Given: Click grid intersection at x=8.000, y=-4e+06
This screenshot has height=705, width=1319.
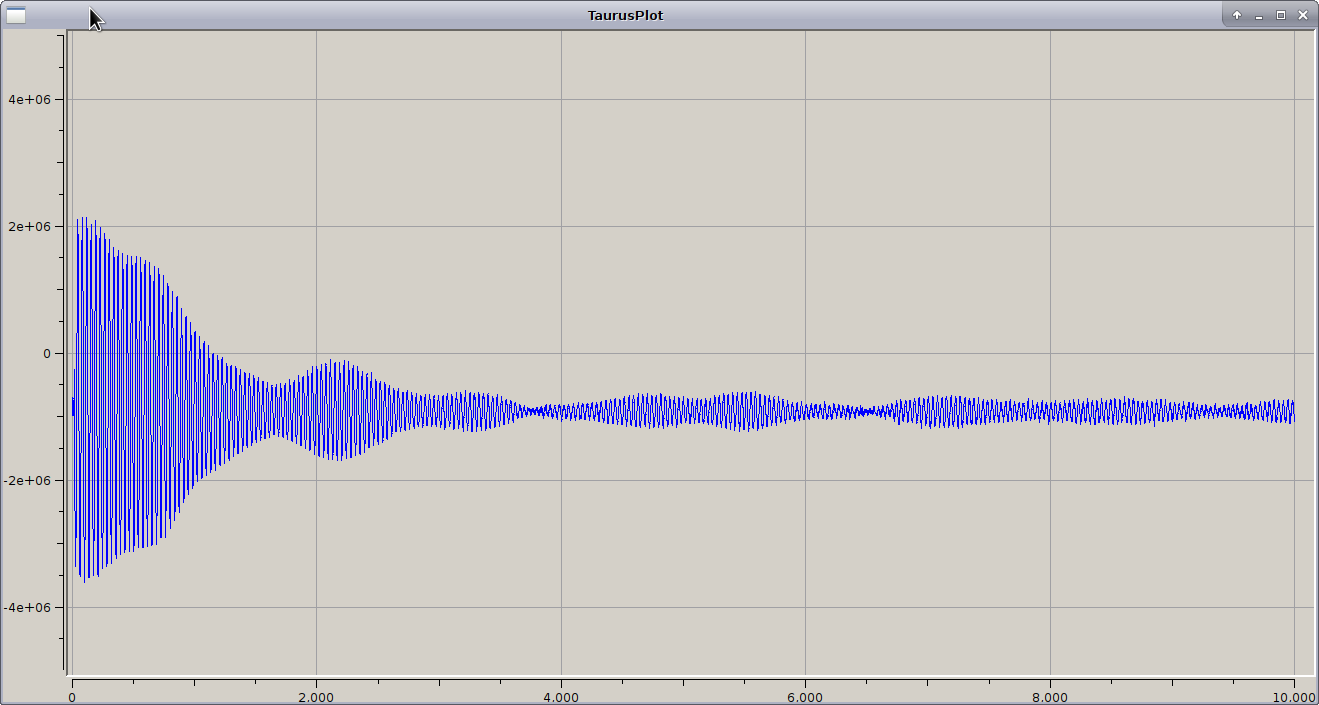Looking at the screenshot, I should 1050,607.
